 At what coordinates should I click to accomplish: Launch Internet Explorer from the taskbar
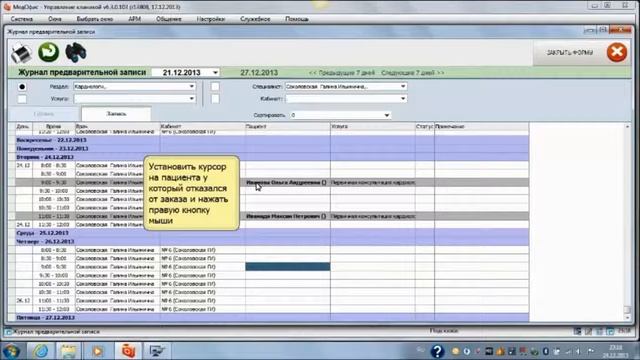pyautogui.click(x=40, y=351)
